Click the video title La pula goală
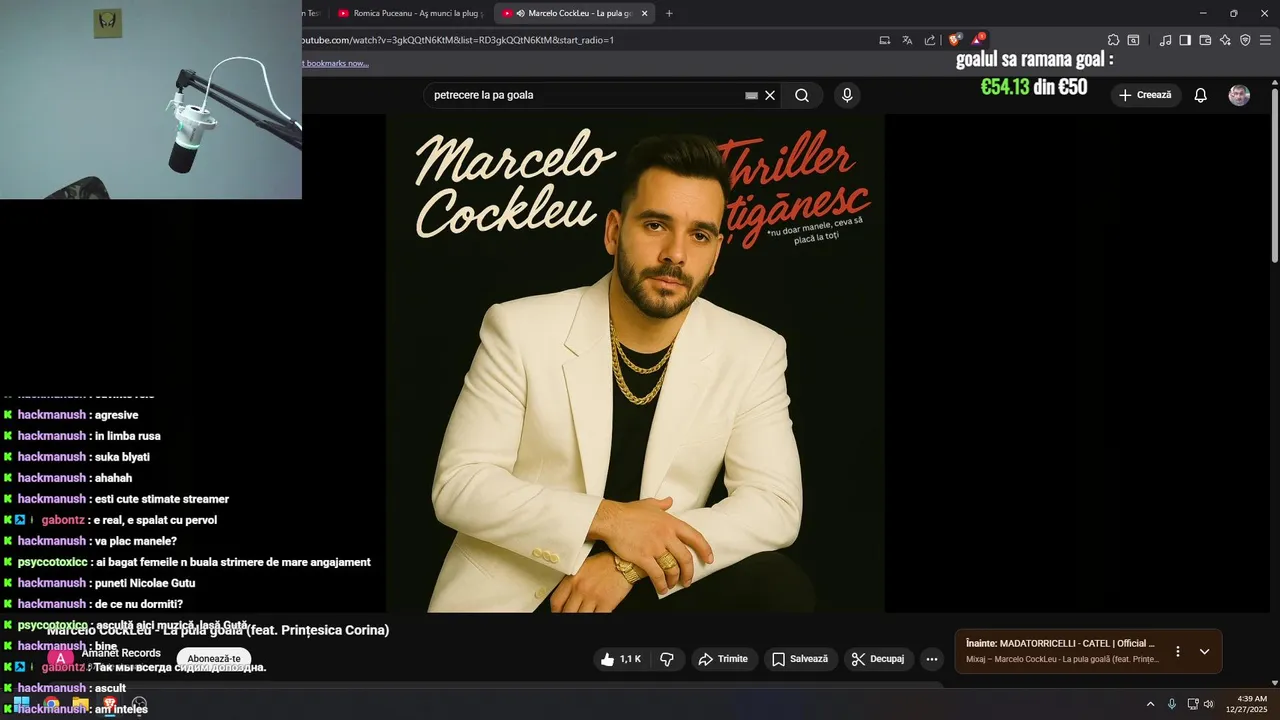Image resolution: width=1280 pixels, height=720 pixels. point(218,630)
